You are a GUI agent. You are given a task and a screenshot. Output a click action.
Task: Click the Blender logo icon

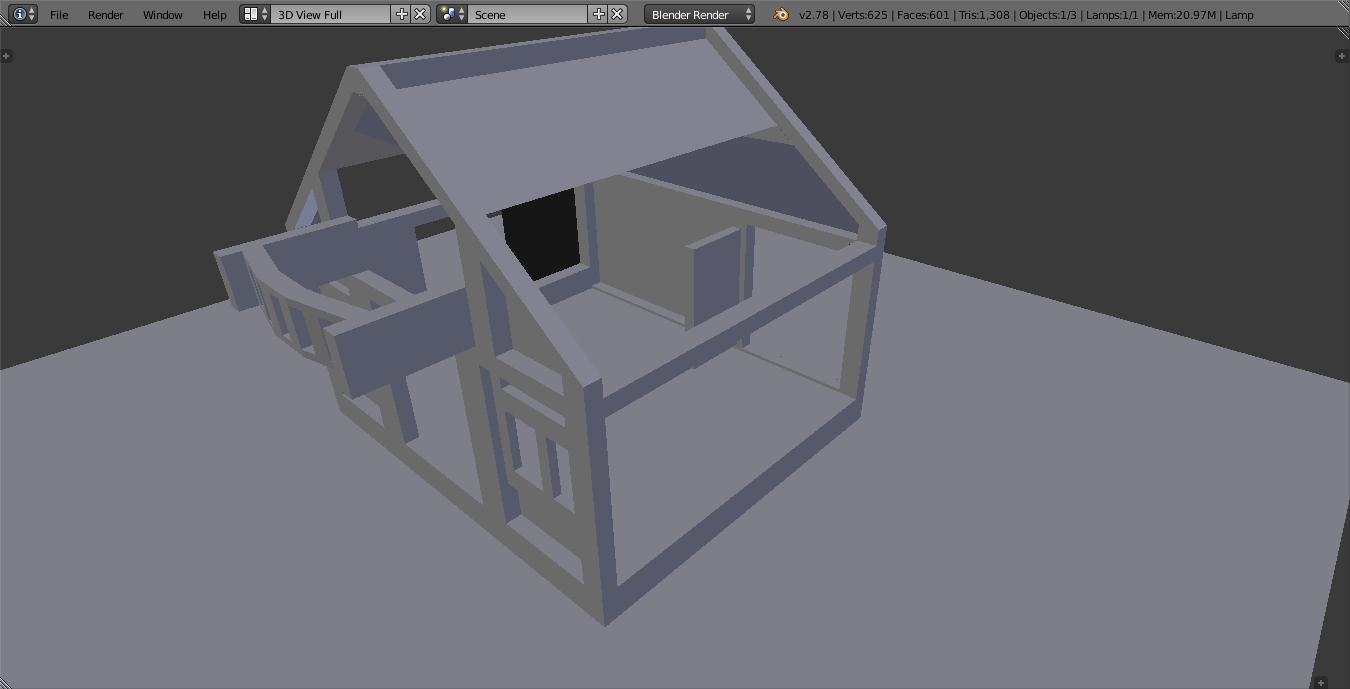[x=781, y=14]
